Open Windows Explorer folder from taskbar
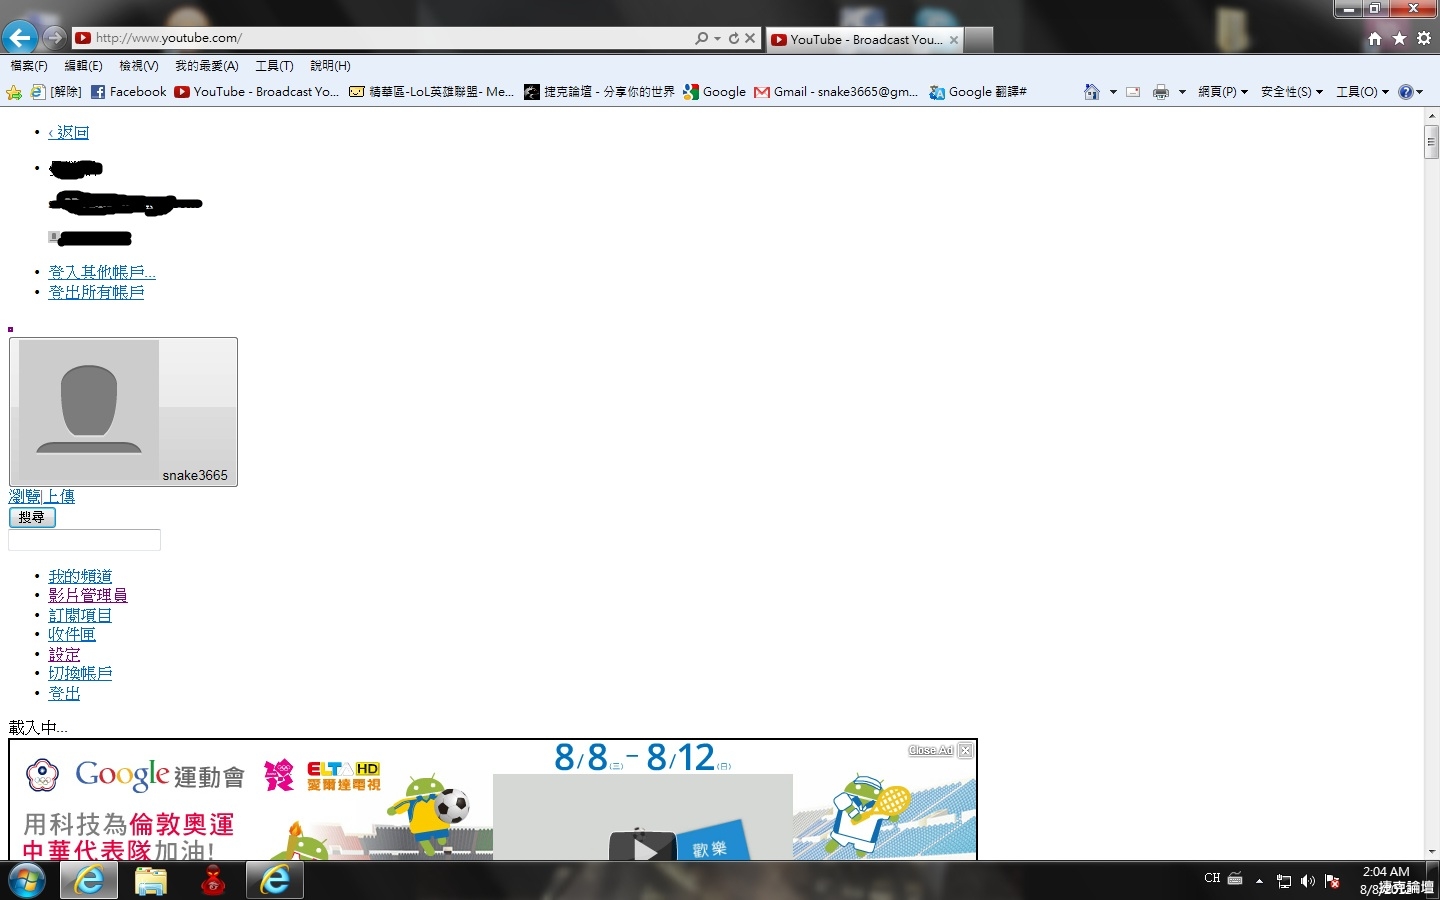This screenshot has width=1440, height=900. [150, 881]
